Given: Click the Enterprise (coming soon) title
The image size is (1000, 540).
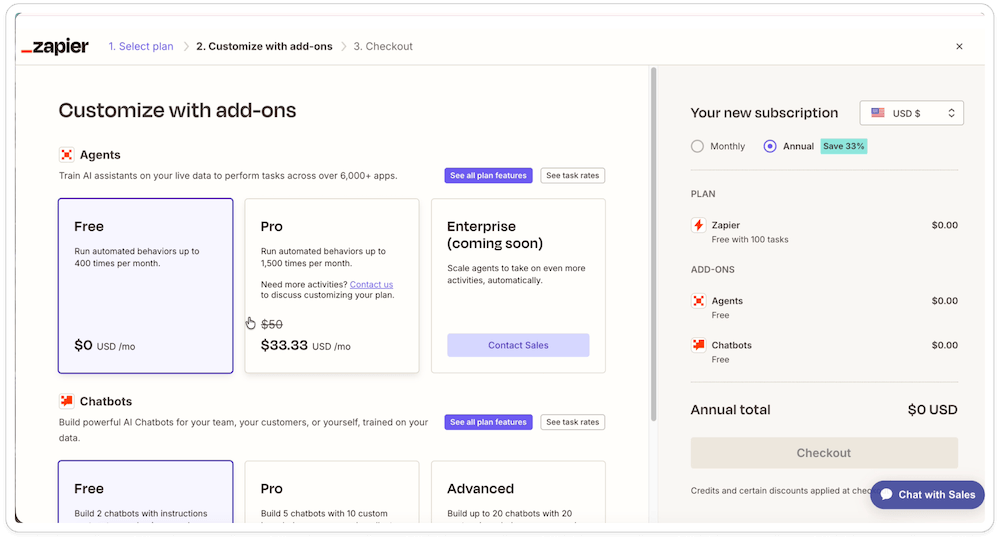Looking at the screenshot, I should click(x=495, y=235).
